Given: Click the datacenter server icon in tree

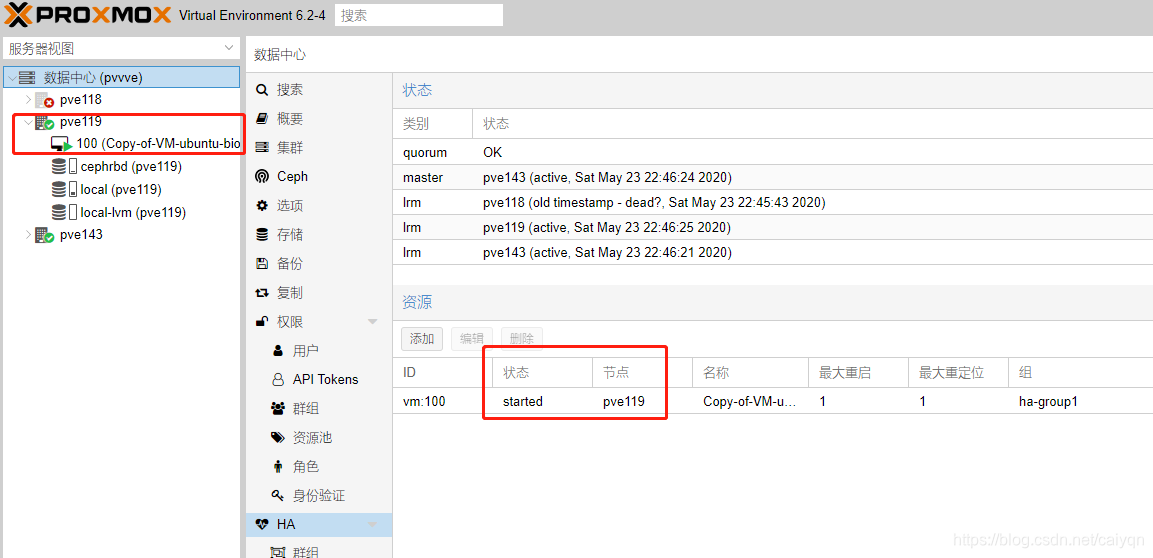Looking at the screenshot, I should [x=27, y=77].
